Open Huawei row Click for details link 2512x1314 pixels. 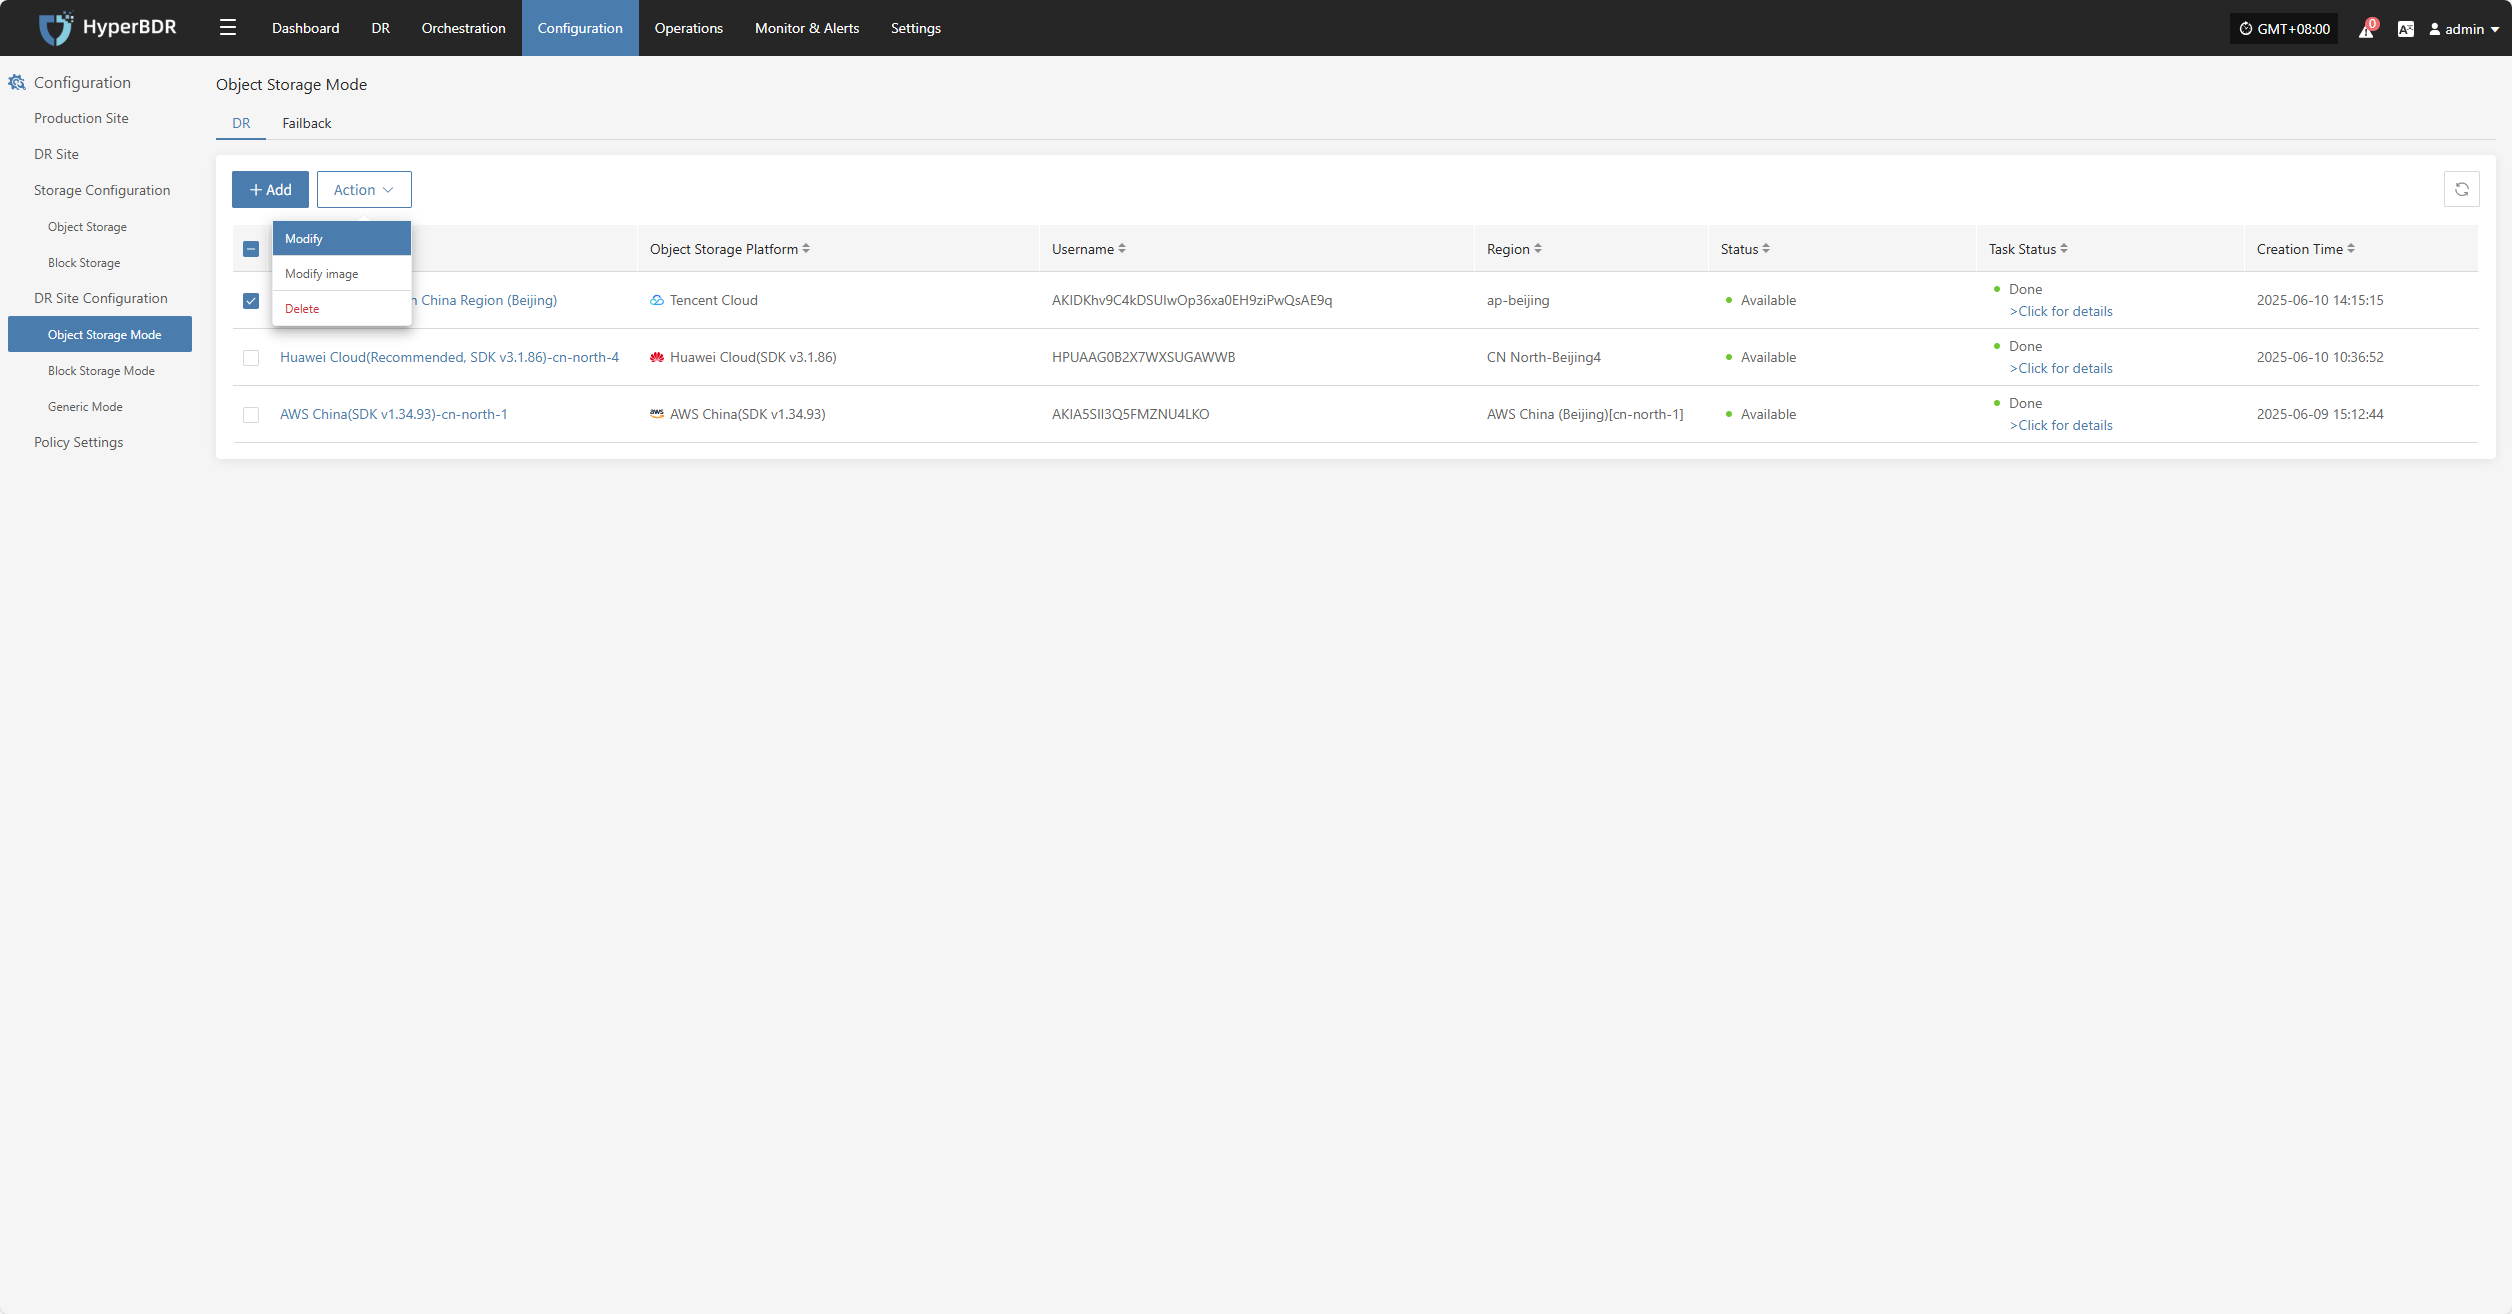pyautogui.click(x=2061, y=368)
